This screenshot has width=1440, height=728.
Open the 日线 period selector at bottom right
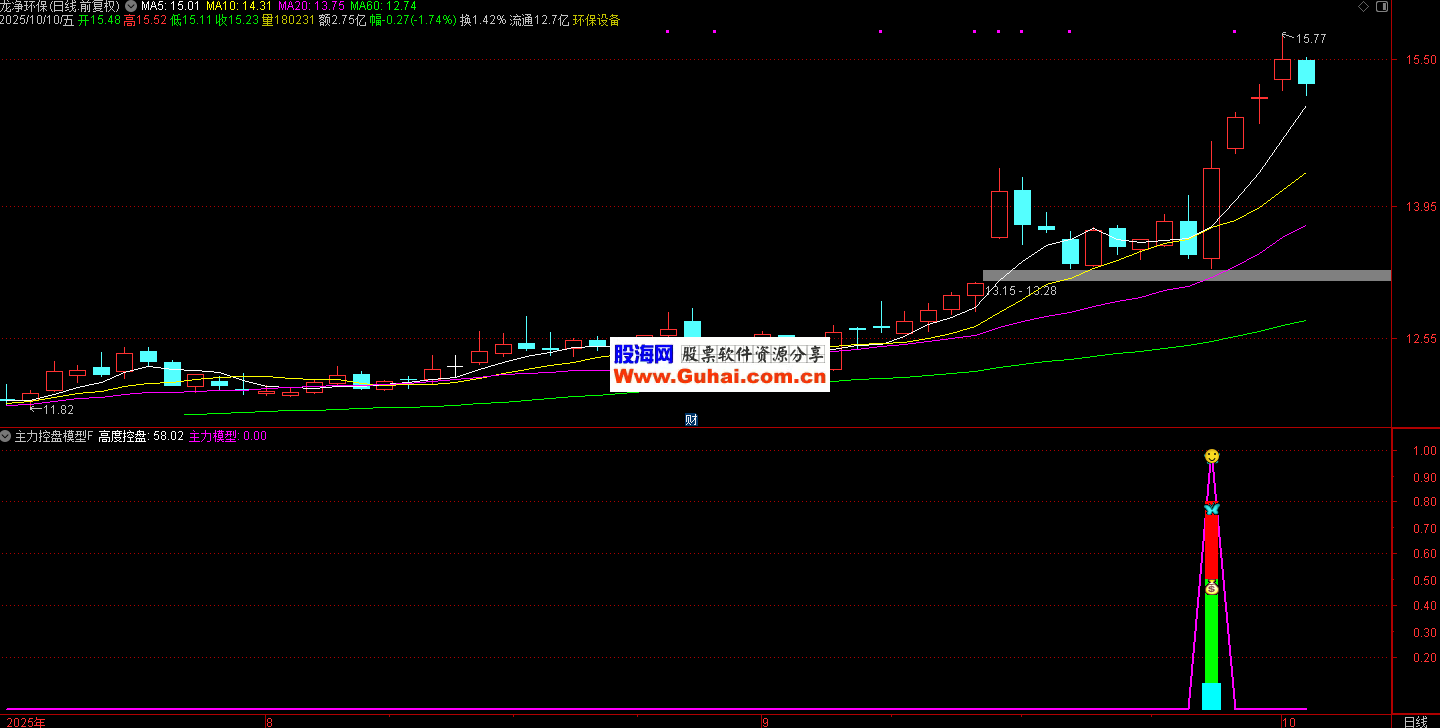click(1415, 721)
